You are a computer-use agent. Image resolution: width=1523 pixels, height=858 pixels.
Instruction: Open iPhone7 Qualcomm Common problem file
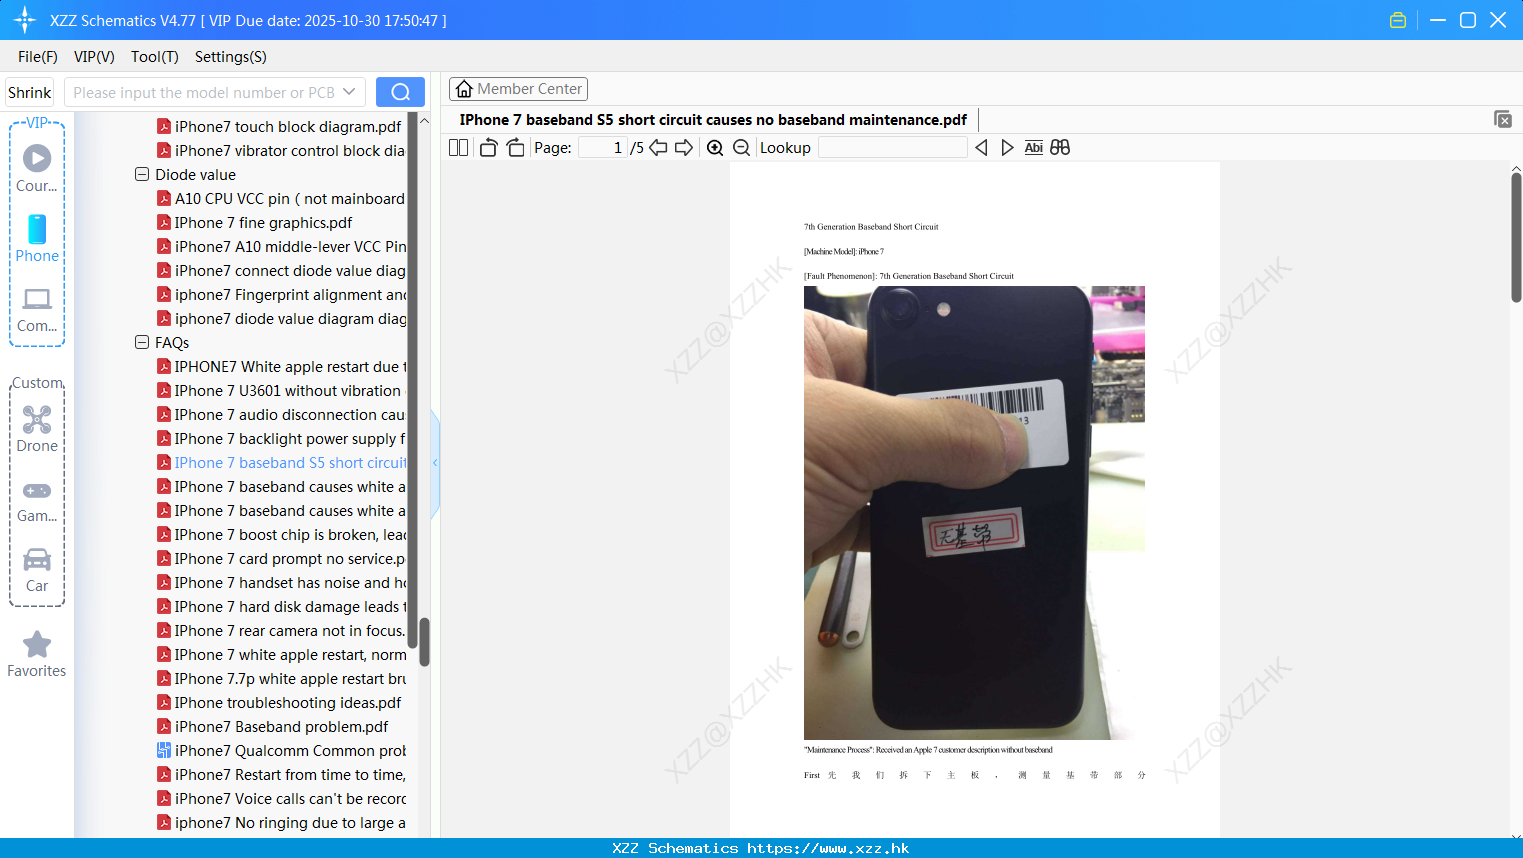281,750
